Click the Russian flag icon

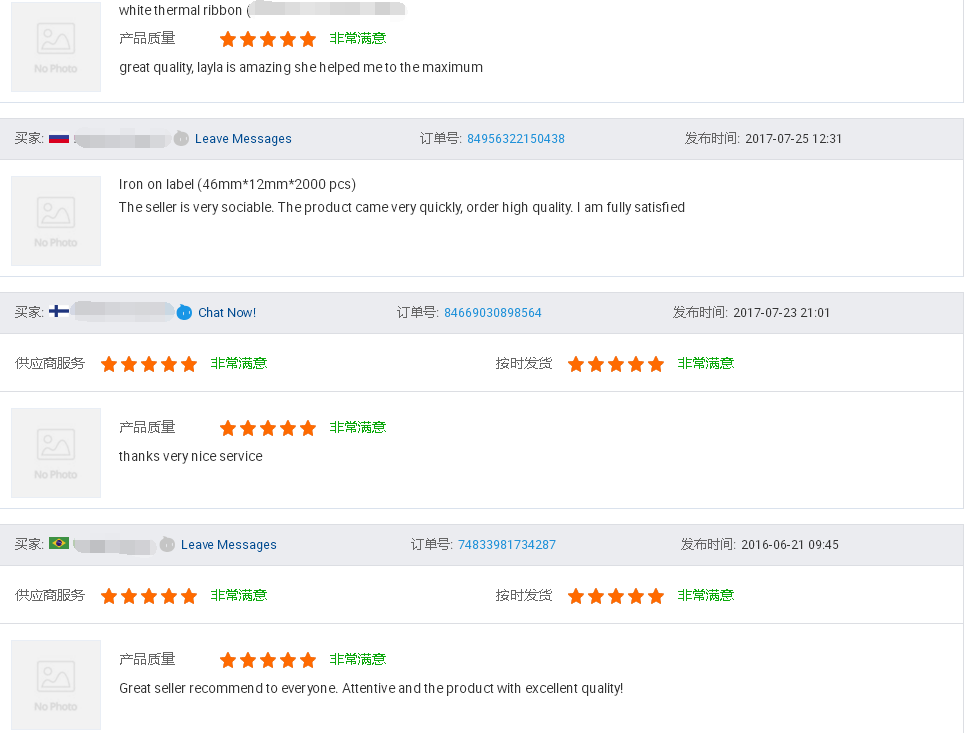click(59, 139)
